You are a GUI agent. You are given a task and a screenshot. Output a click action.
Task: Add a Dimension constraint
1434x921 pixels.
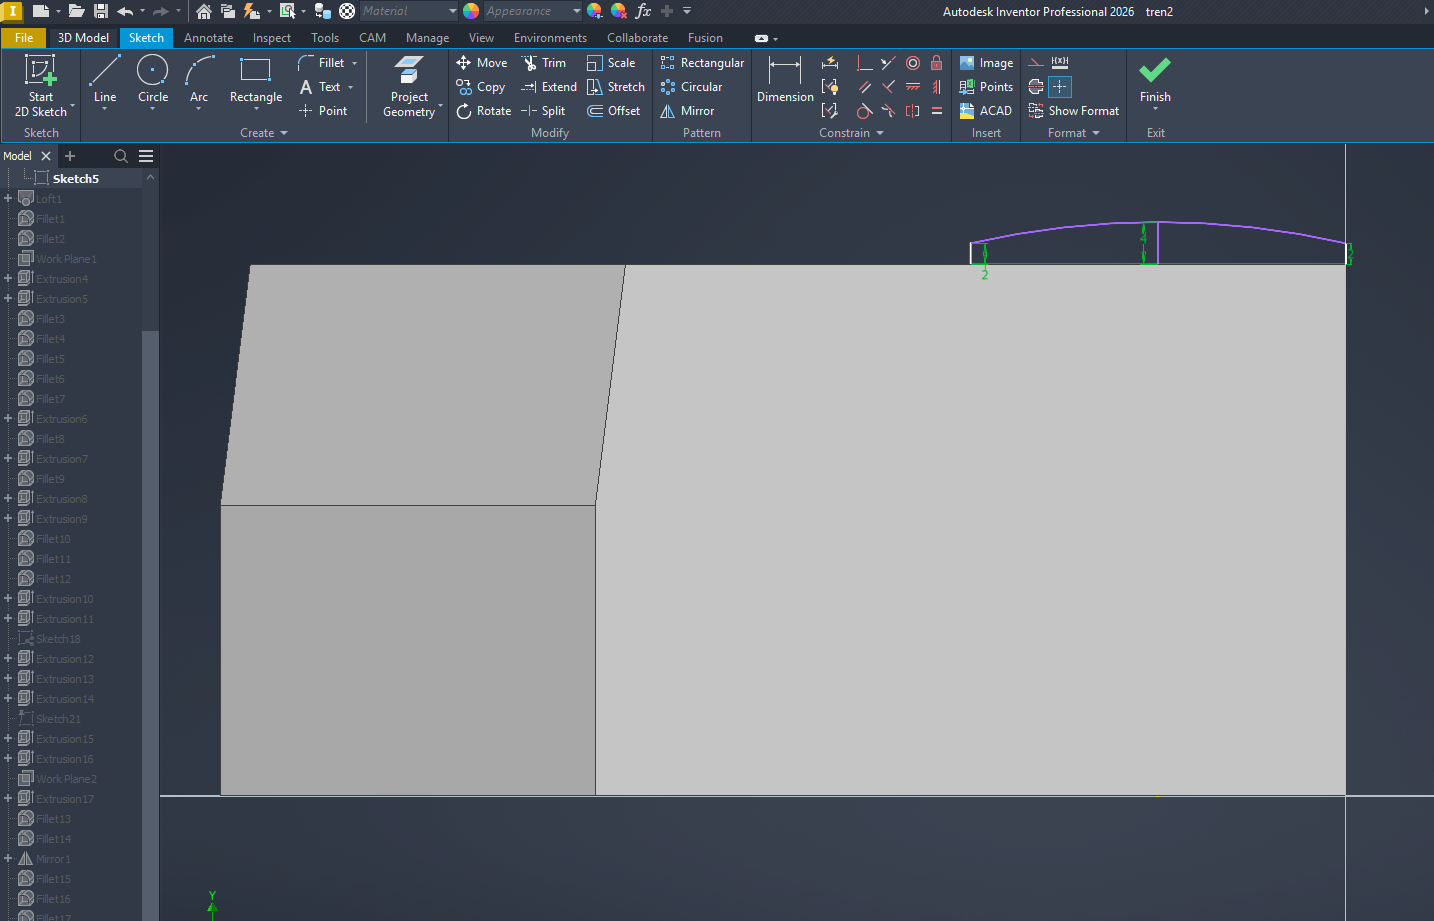784,80
